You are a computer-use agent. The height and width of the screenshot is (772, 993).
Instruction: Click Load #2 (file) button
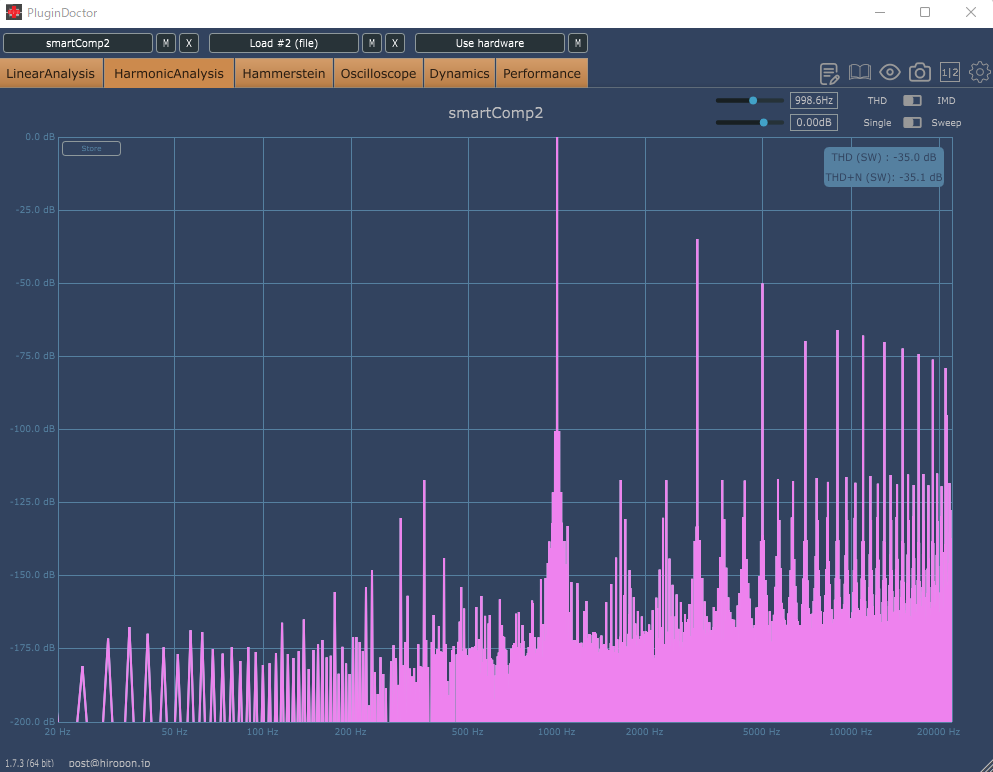(x=284, y=43)
